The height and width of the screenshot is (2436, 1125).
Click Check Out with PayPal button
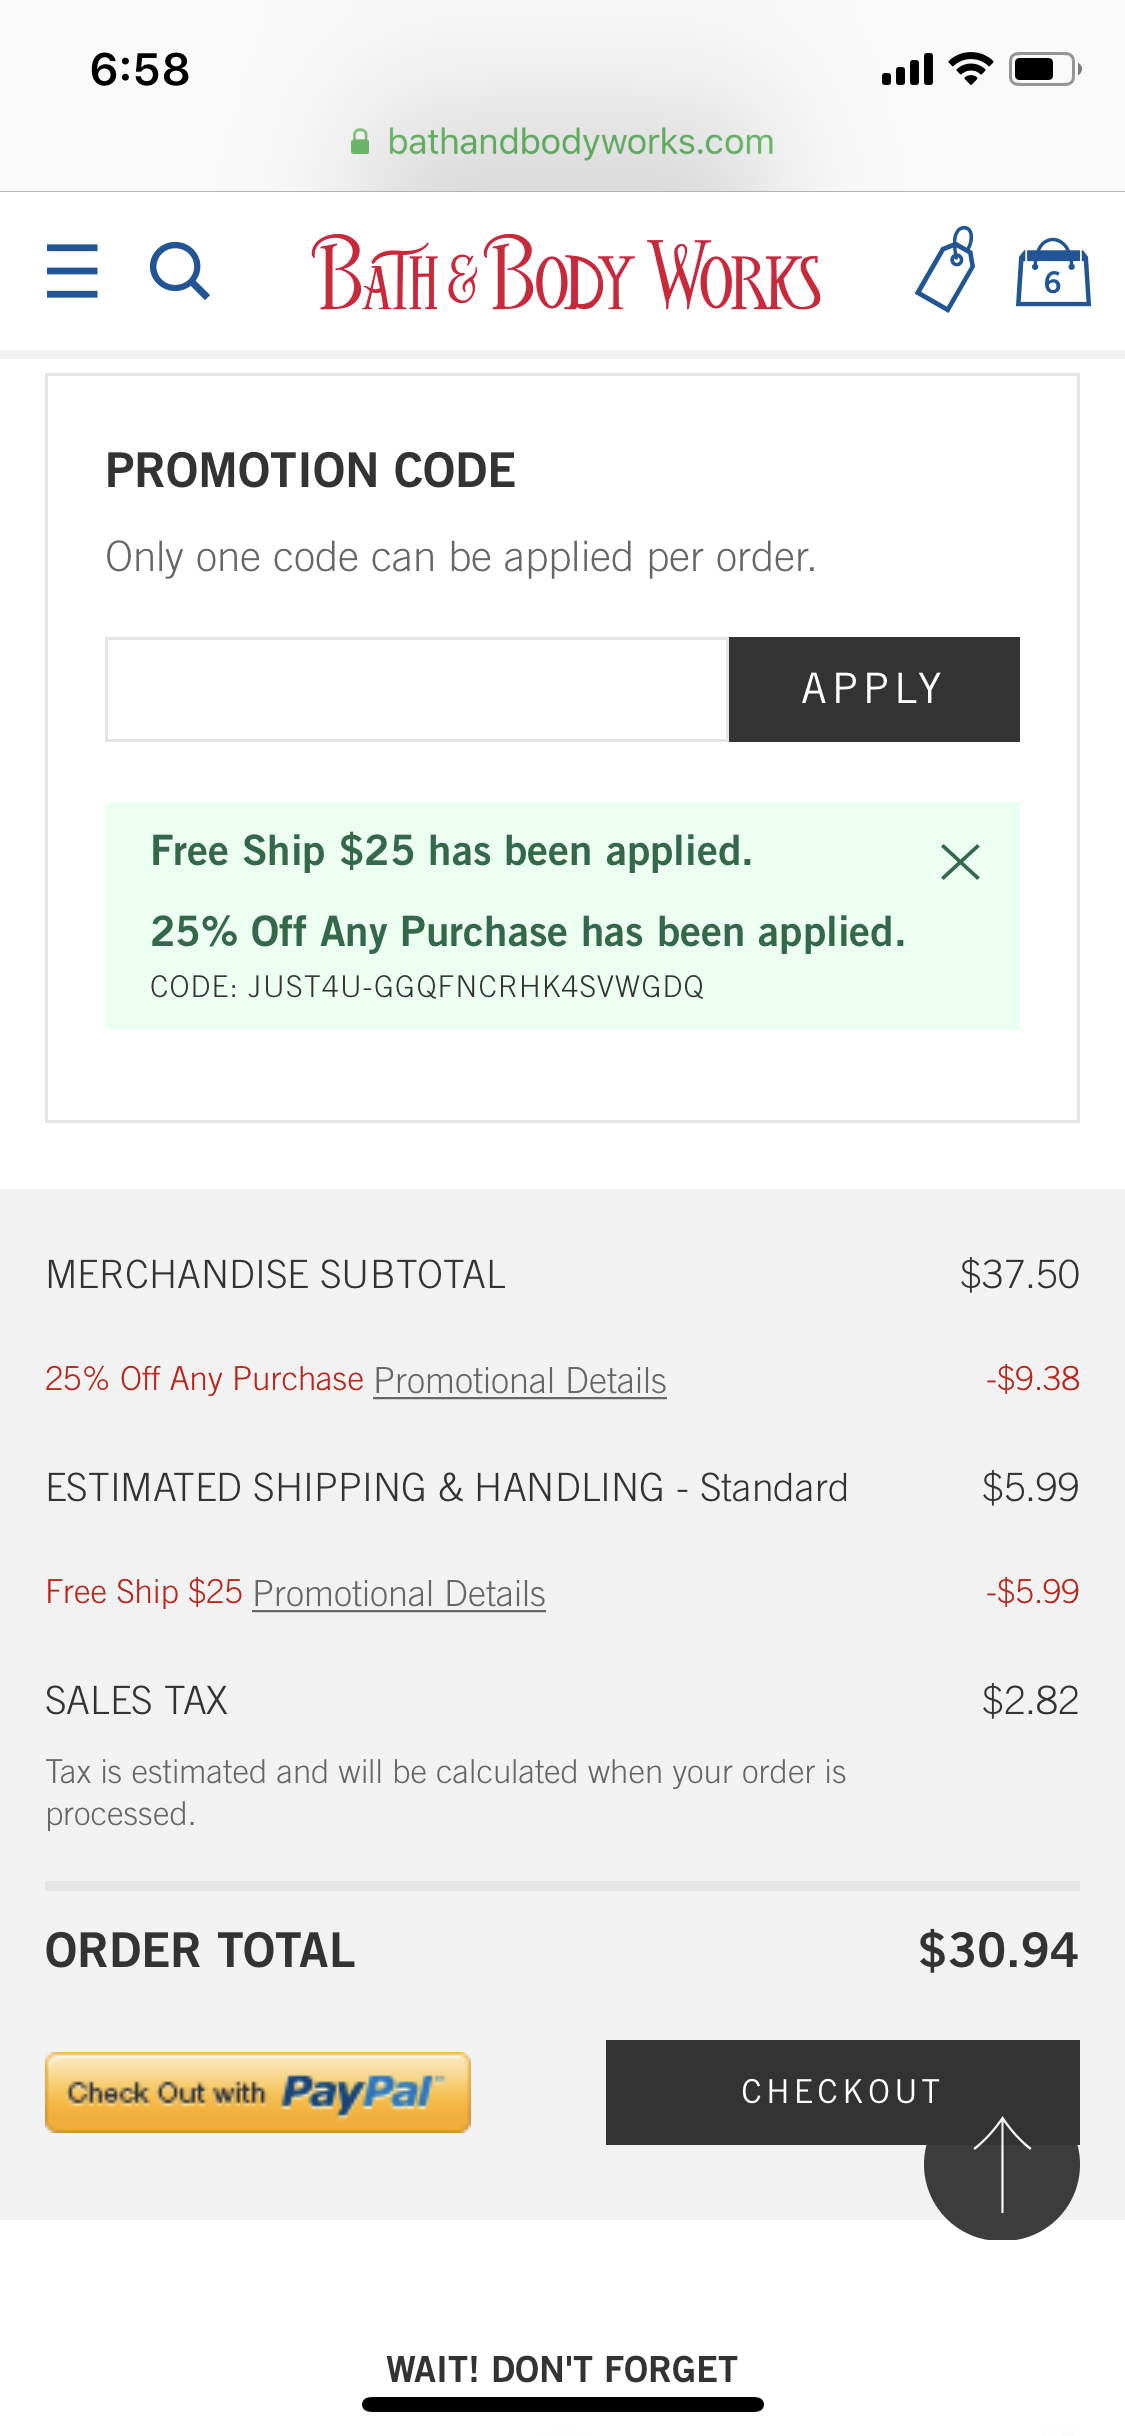coord(258,2092)
